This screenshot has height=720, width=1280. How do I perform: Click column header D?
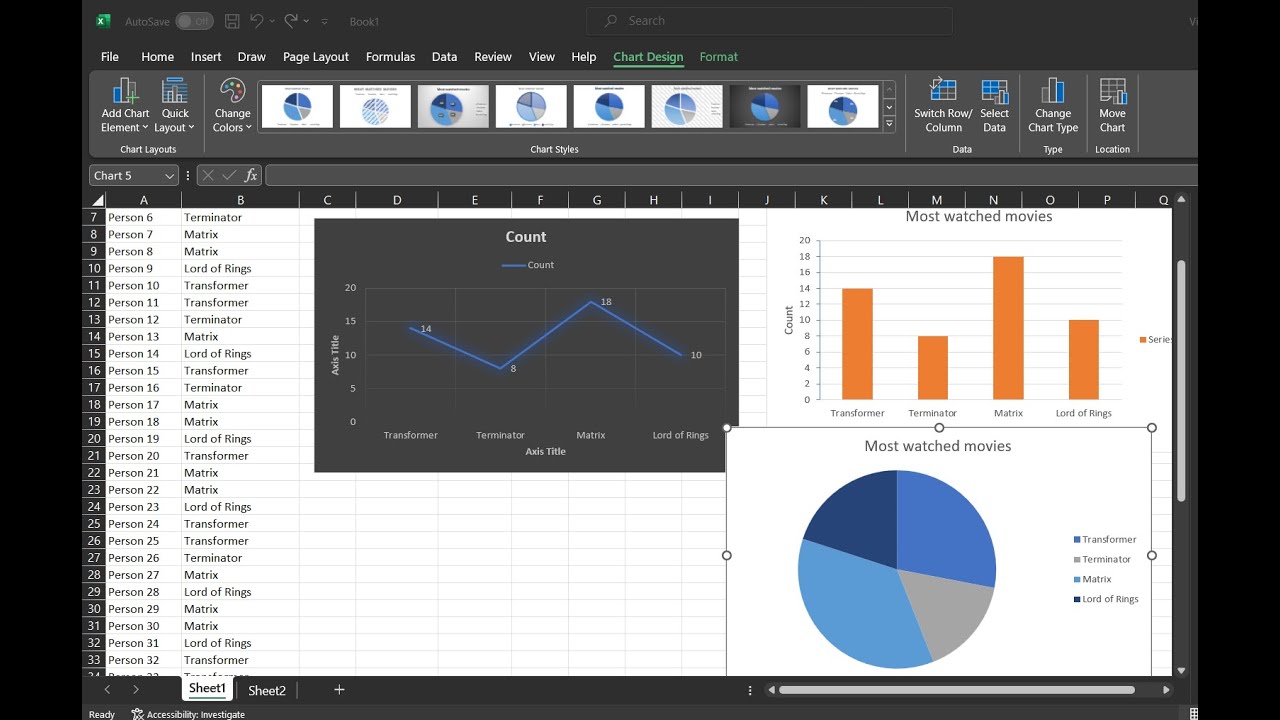(397, 200)
